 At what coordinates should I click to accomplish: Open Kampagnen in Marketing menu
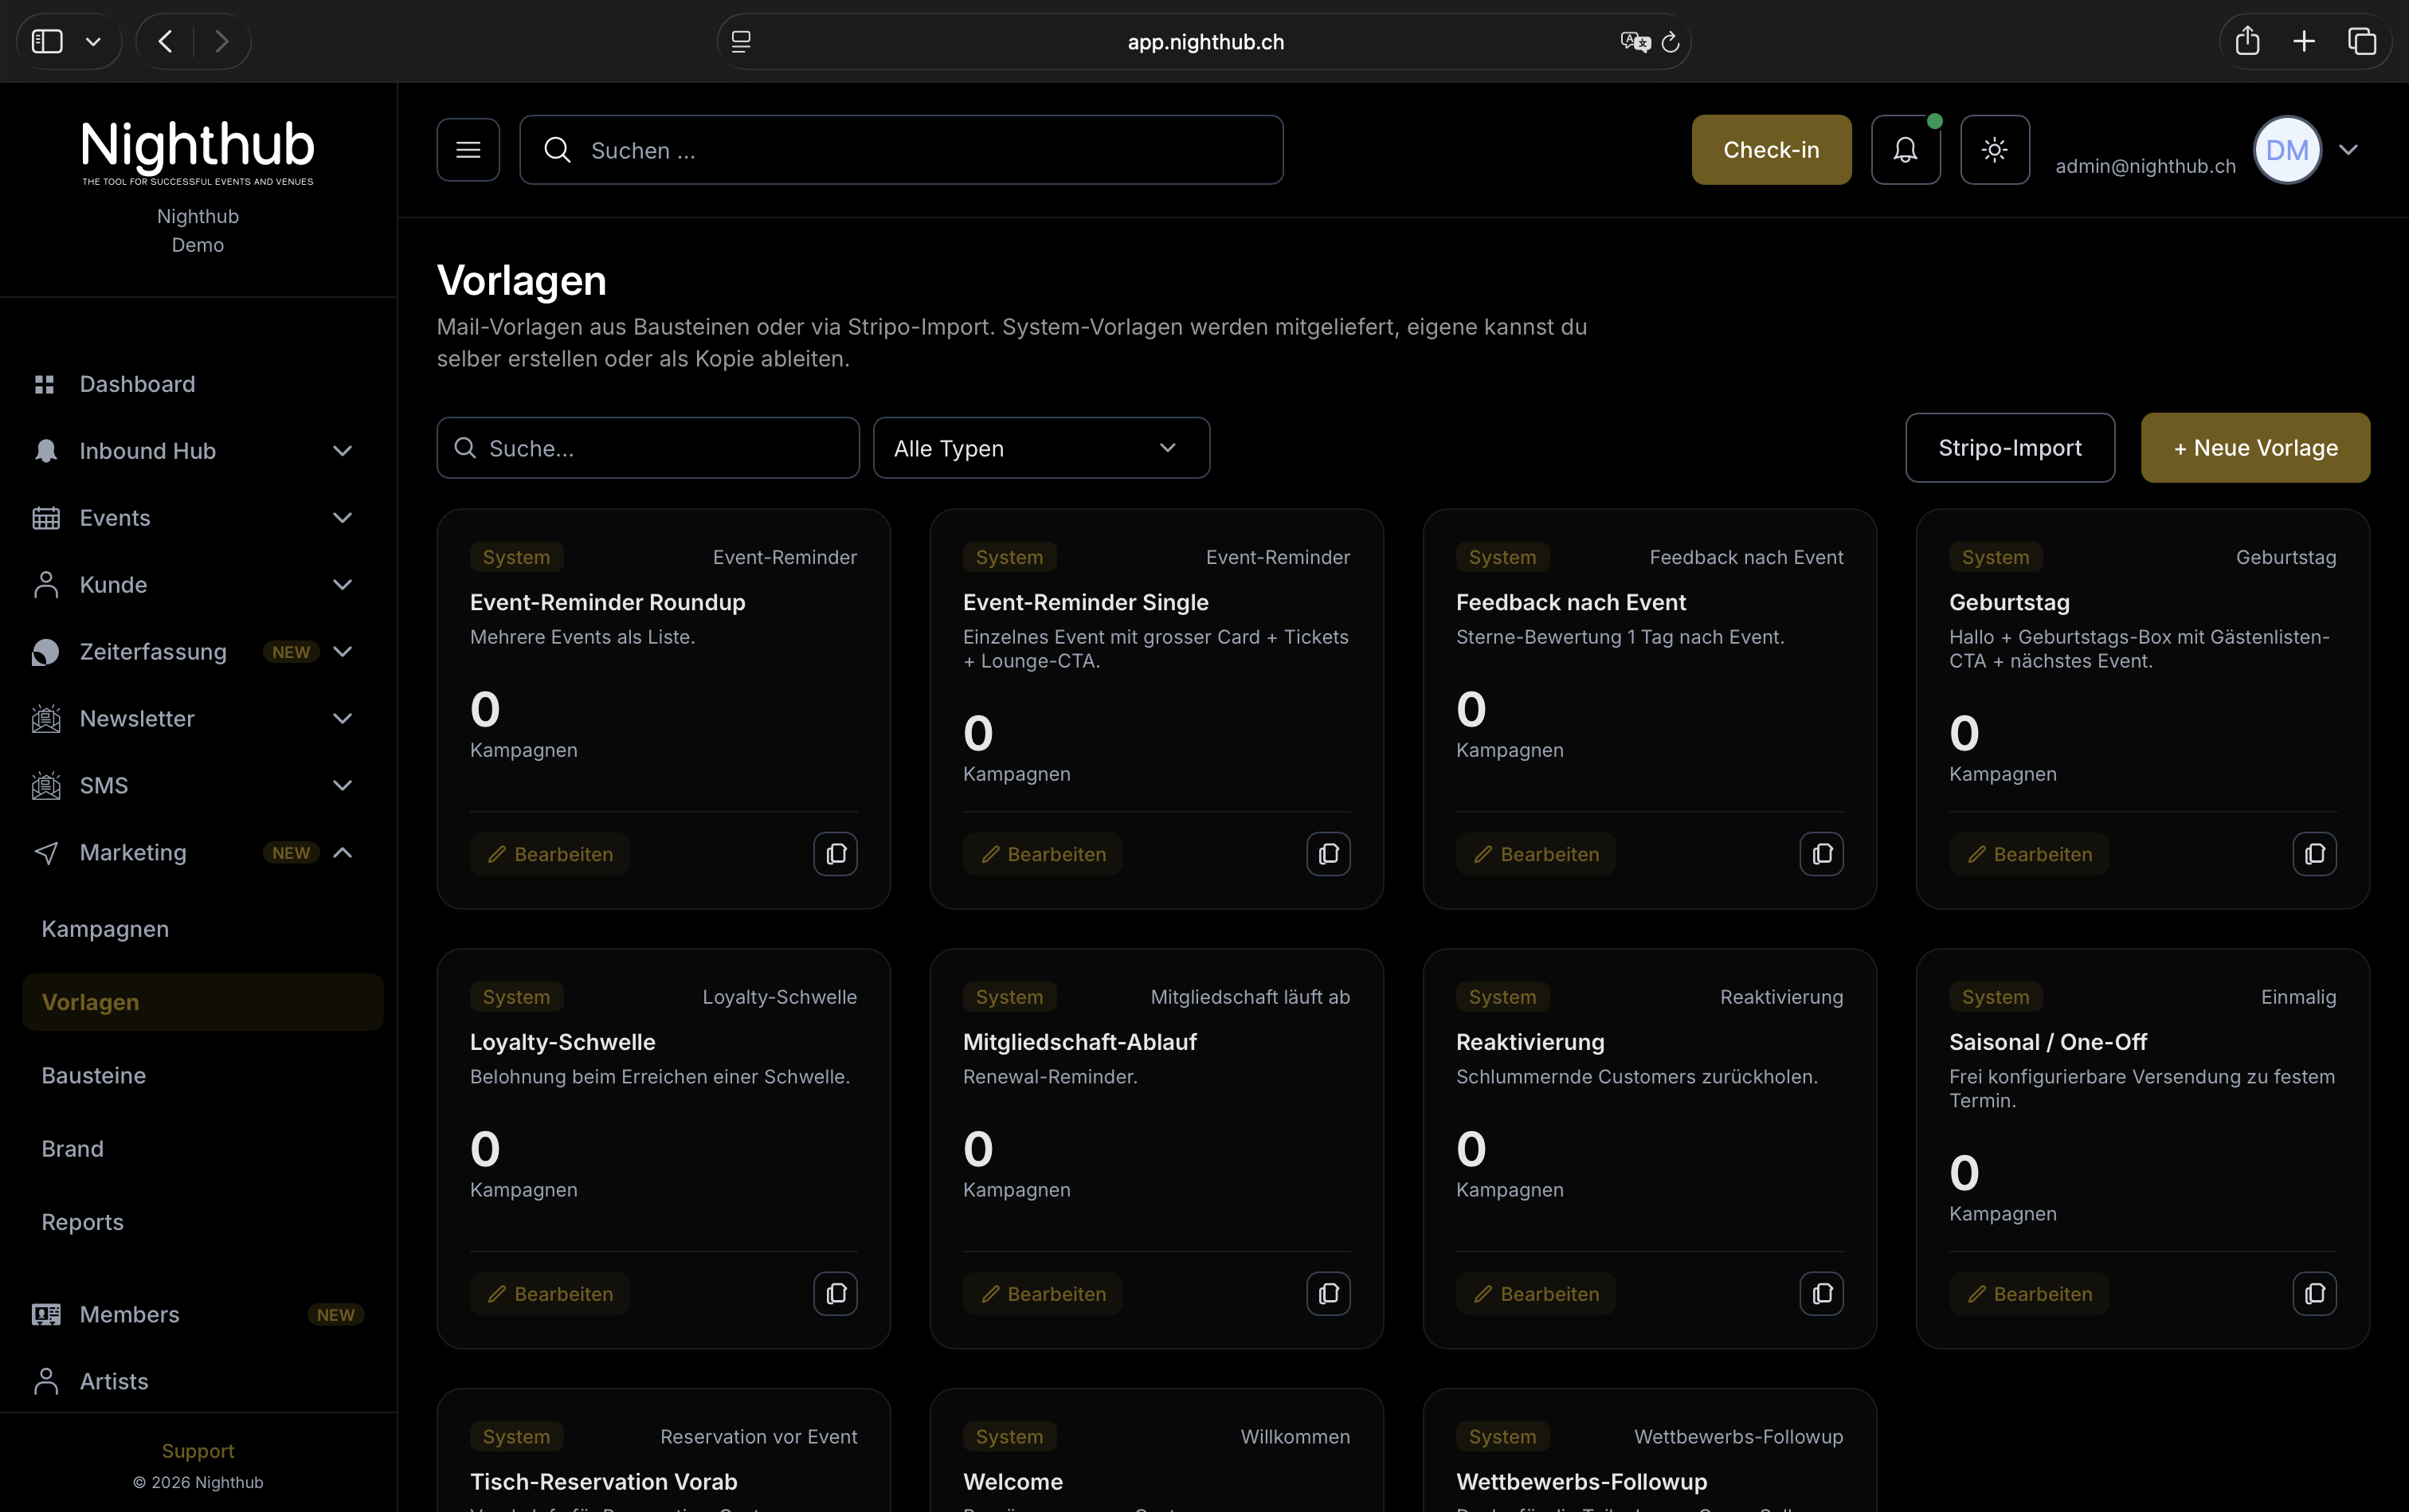click(x=105, y=929)
